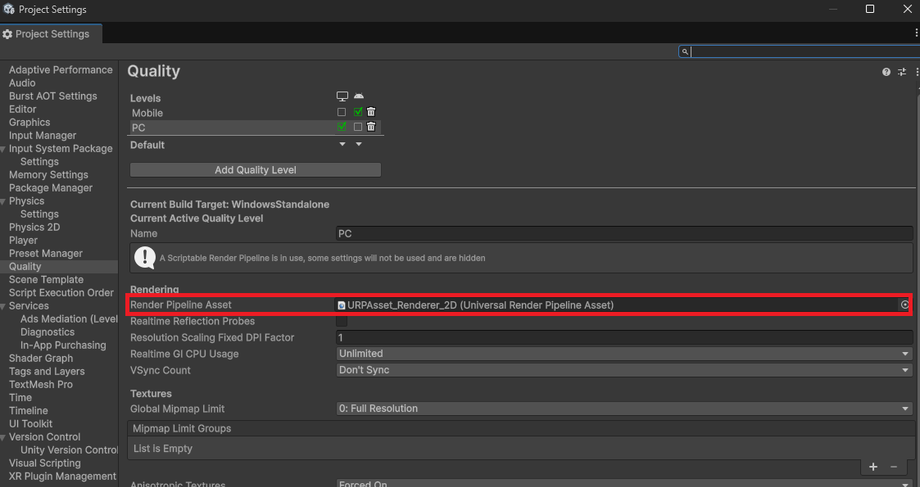
Task: Open UI Toolkit settings
Action: (31, 424)
